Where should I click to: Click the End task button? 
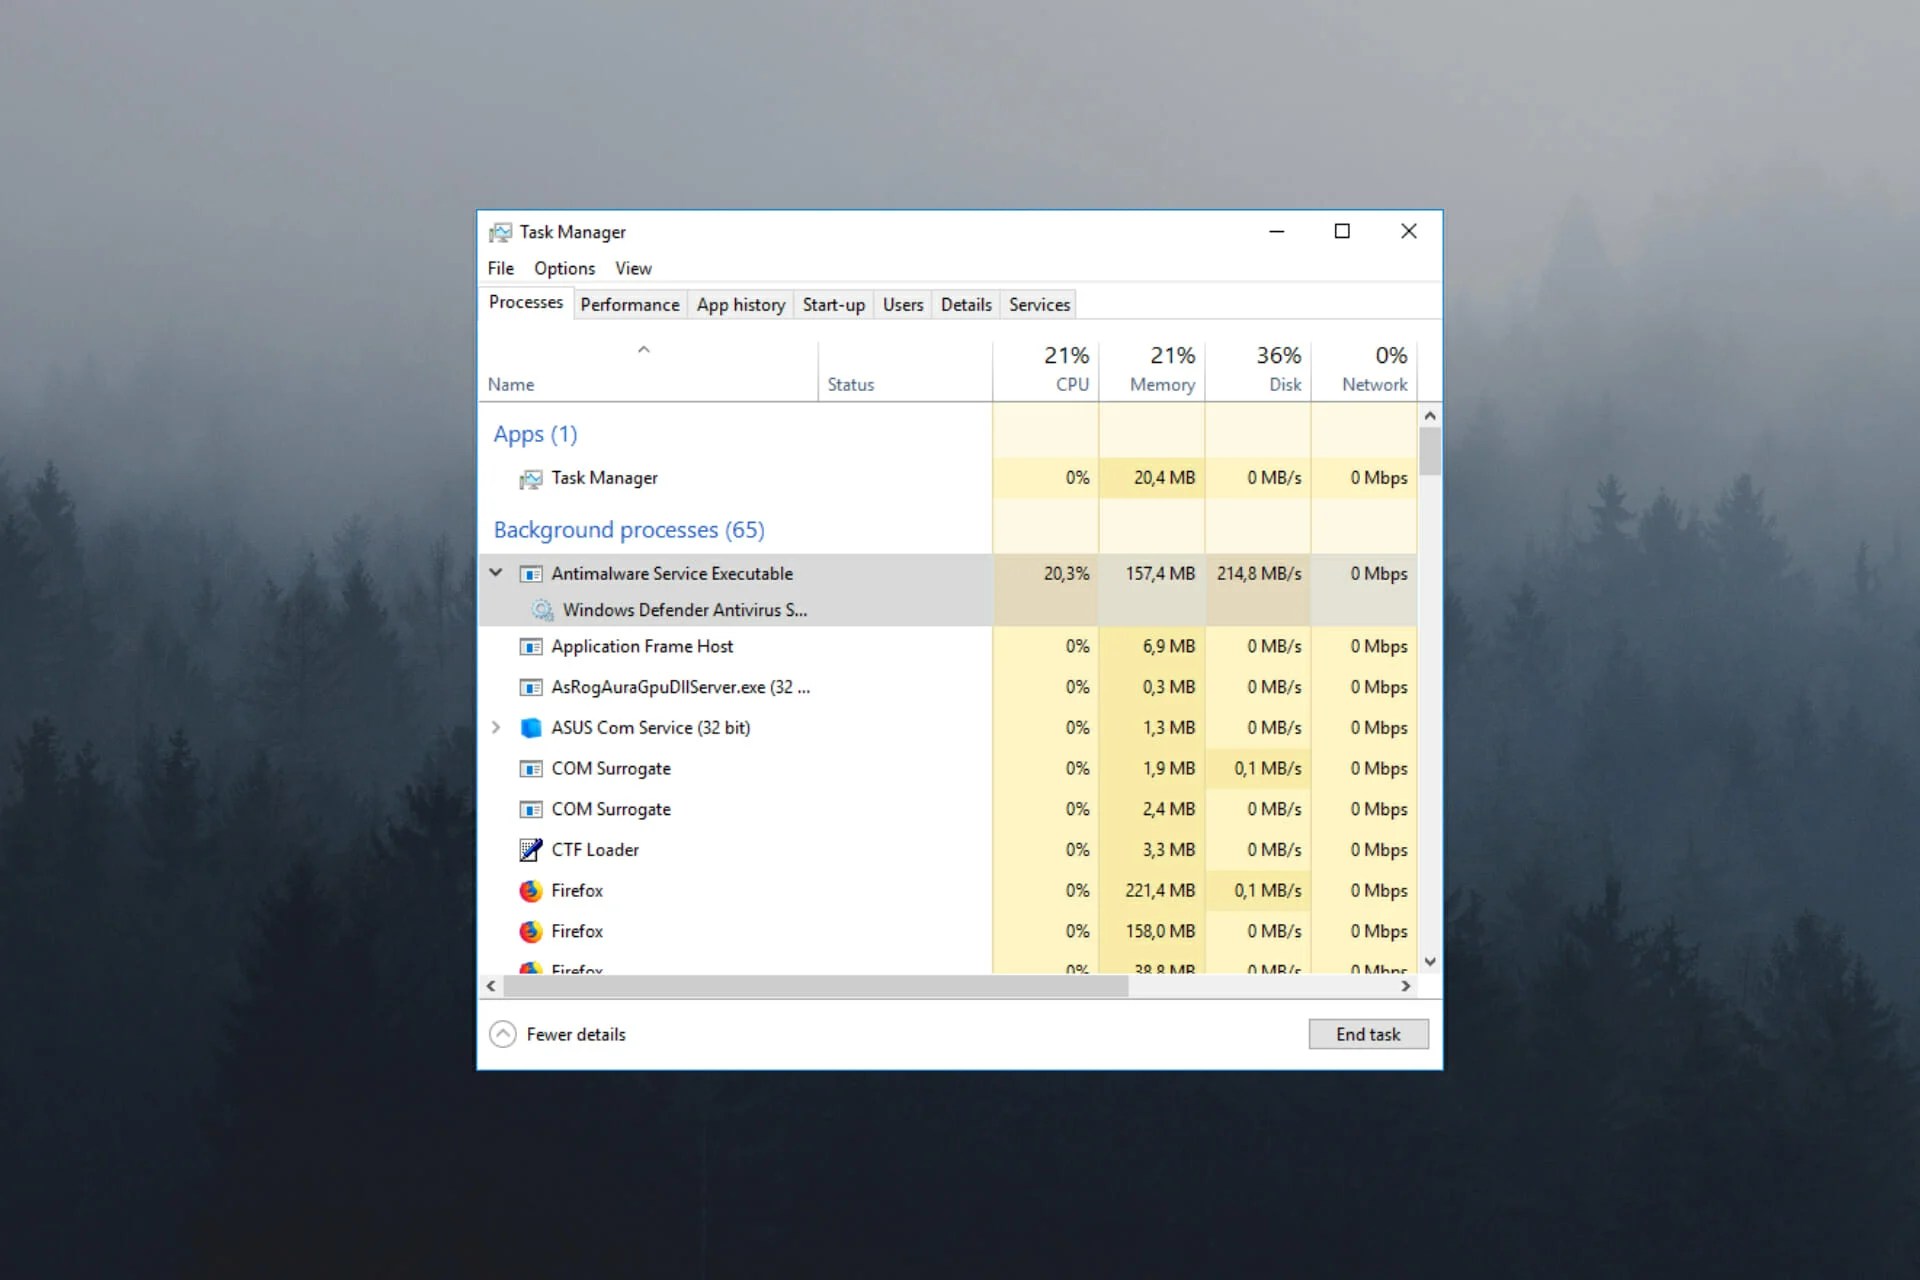1368,1033
